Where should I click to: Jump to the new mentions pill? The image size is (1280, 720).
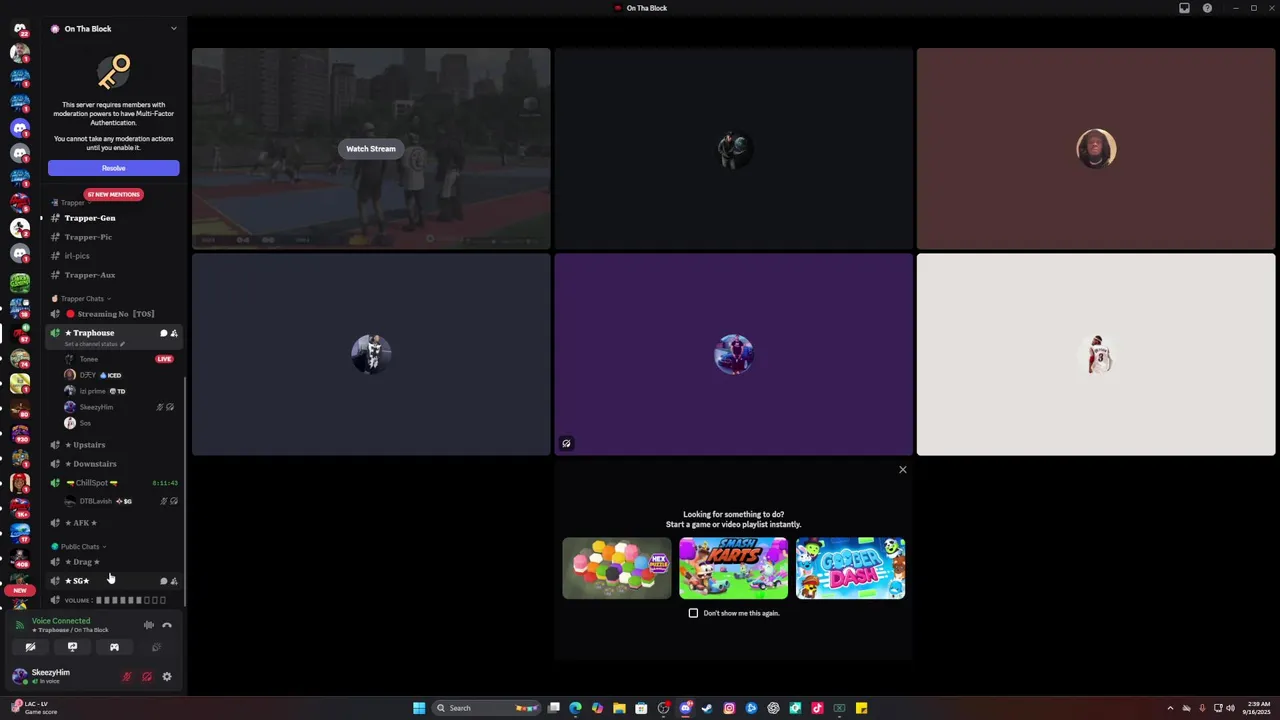pos(113,194)
